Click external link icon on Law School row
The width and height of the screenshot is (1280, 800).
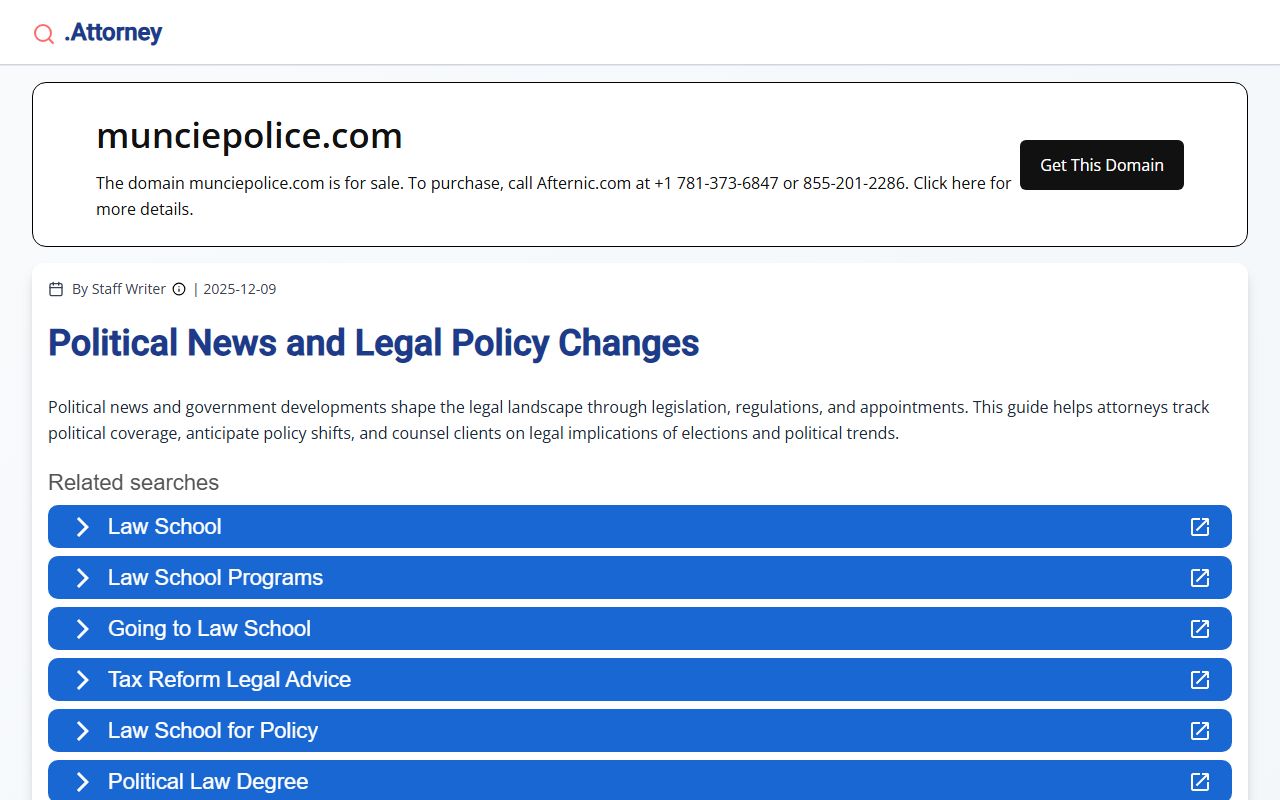pyautogui.click(x=1200, y=527)
